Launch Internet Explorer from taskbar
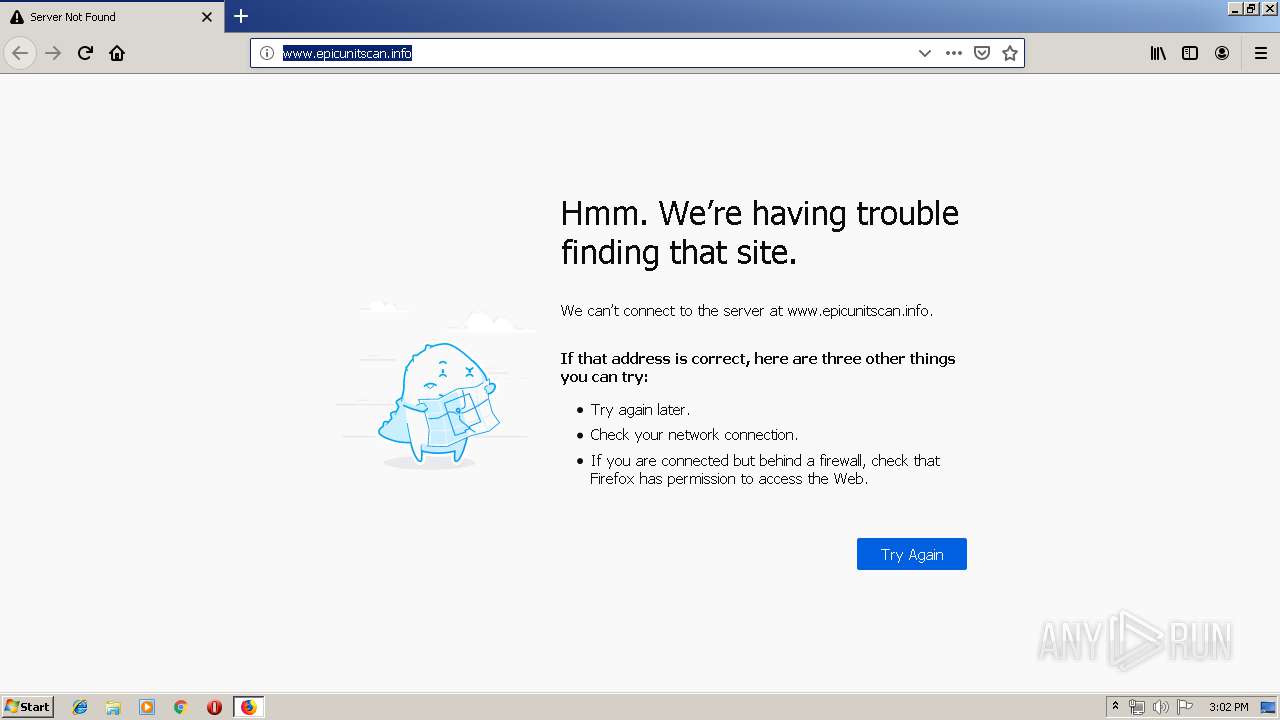 tap(80, 707)
